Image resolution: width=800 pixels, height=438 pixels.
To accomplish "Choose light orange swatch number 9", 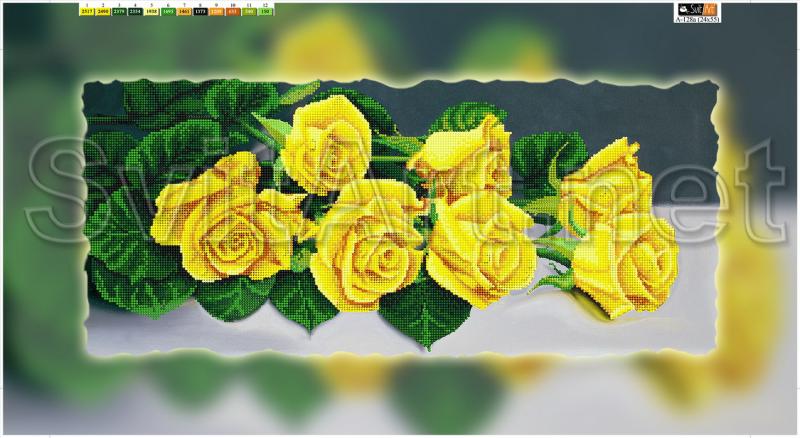I will (x=216, y=10).
